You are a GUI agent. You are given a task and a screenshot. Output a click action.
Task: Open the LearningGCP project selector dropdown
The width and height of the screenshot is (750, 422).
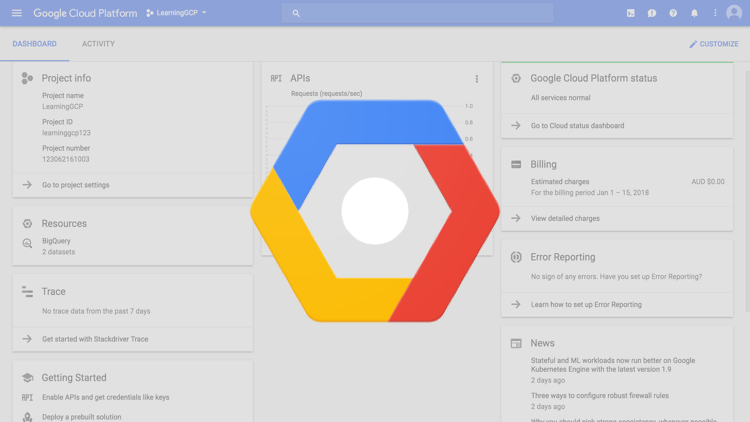click(x=176, y=13)
